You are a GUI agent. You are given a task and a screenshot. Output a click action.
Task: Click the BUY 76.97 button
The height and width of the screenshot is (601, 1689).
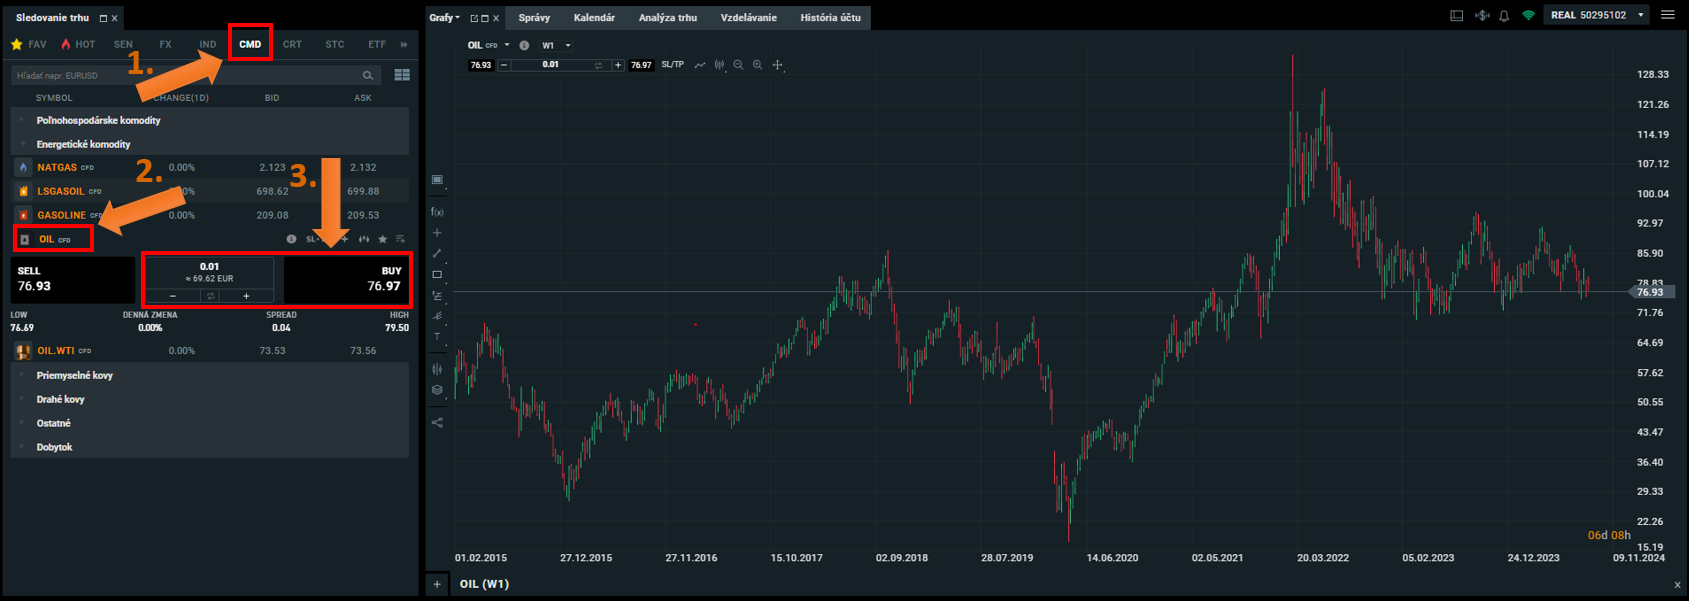coord(346,279)
